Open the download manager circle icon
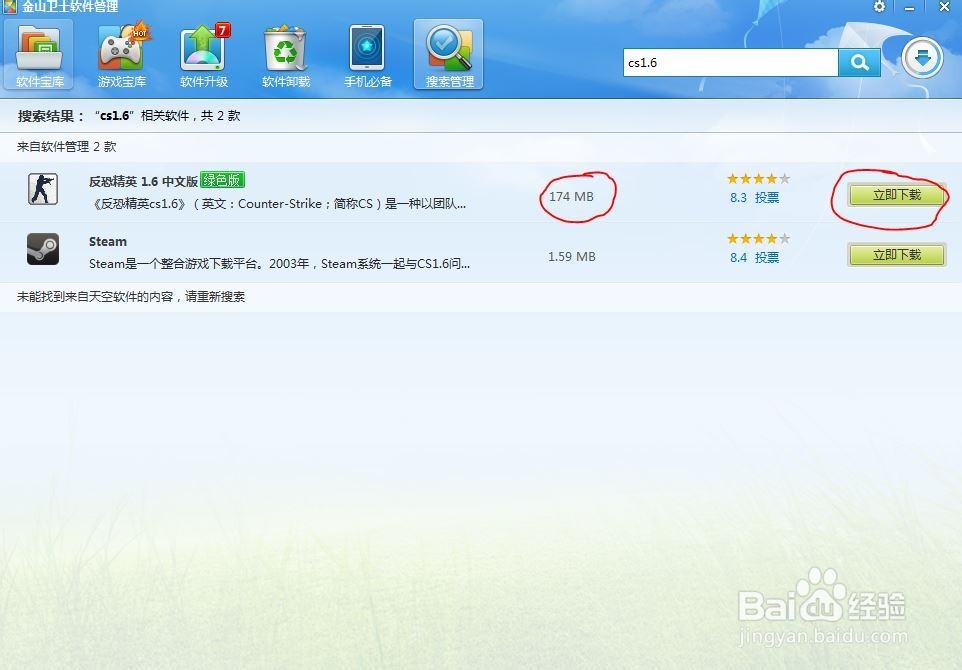 (923, 58)
